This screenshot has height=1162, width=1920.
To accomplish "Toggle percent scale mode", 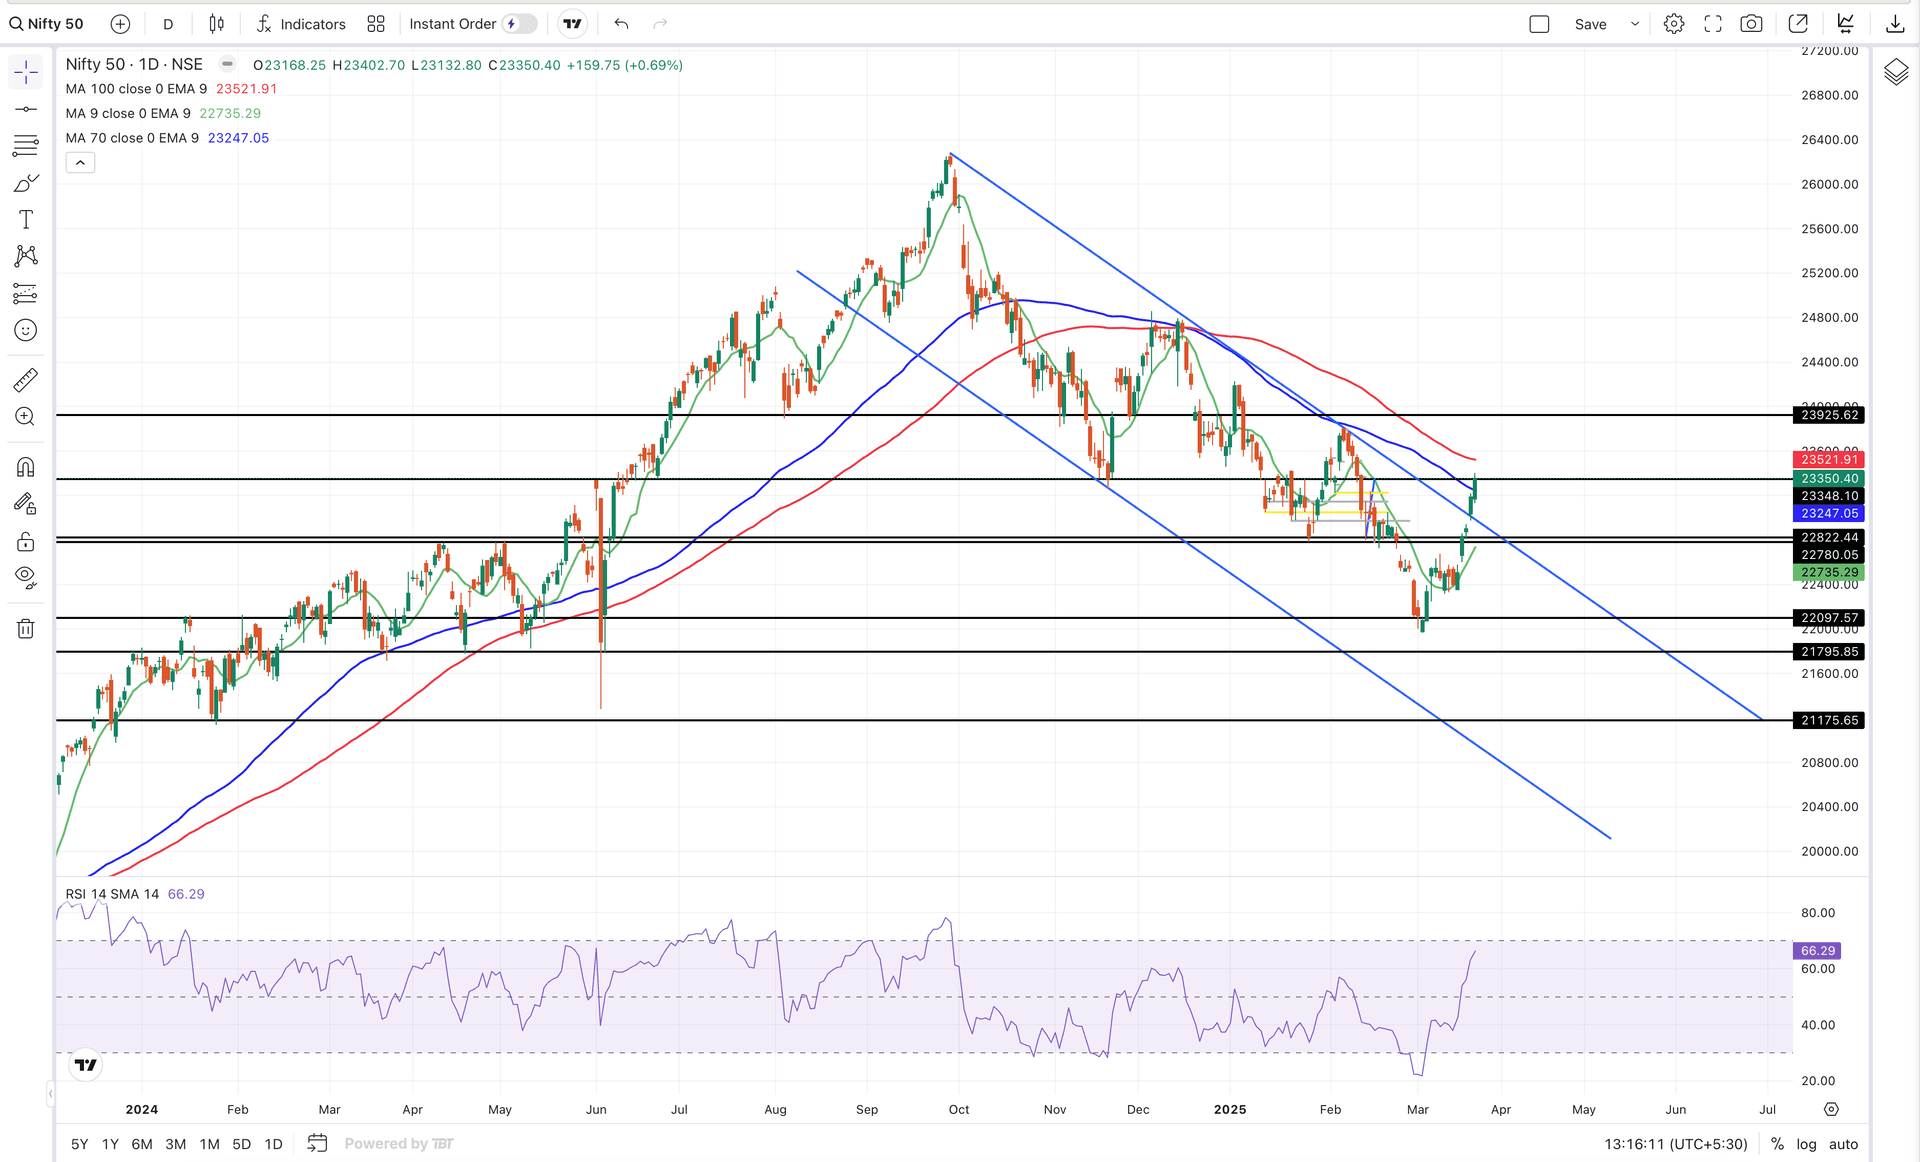I will click(x=1777, y=1144).
